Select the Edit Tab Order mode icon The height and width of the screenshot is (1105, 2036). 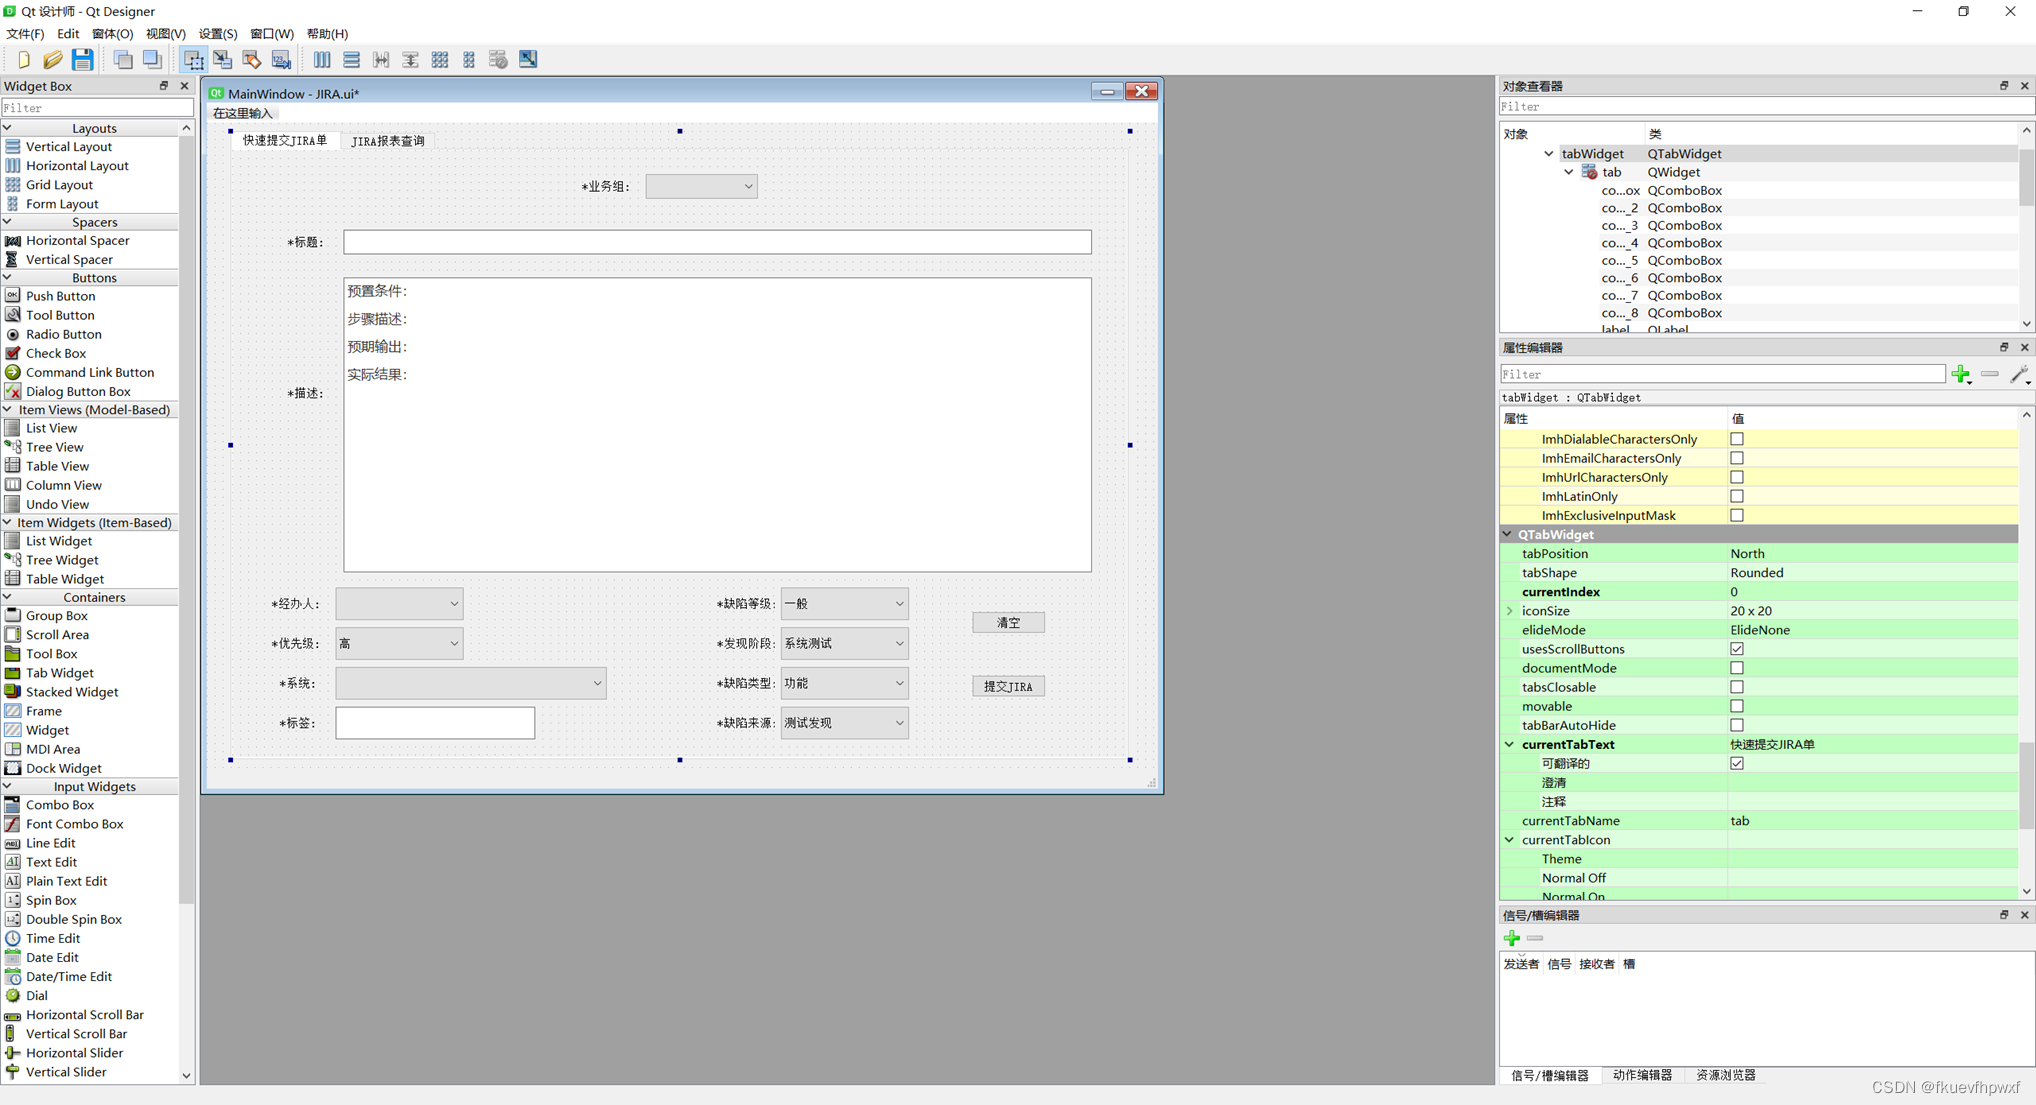281,60
